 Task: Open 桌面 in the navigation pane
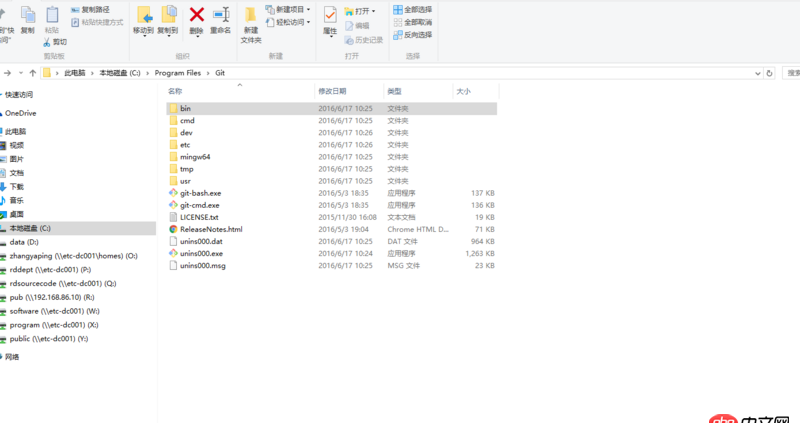[x=16, y=214]
